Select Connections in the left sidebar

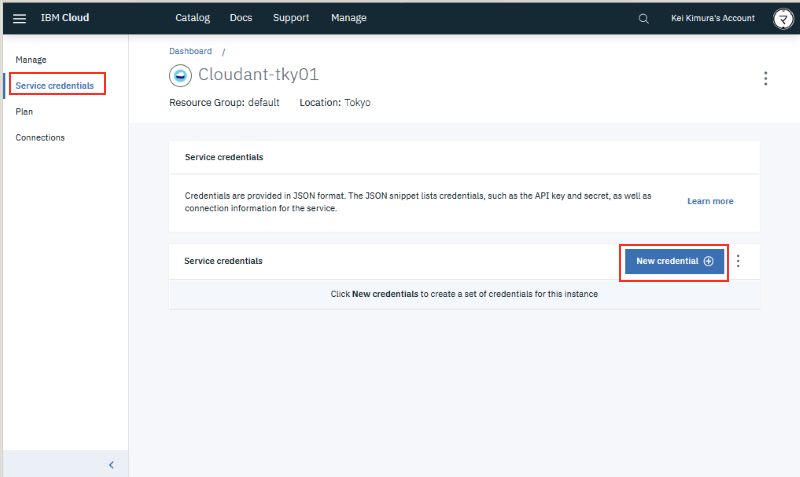40,138
